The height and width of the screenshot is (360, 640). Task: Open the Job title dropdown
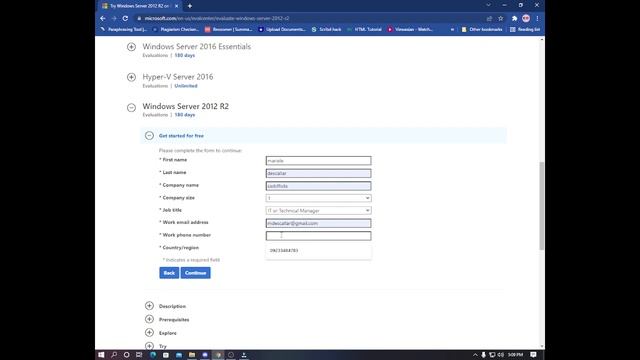click(318, 211)
